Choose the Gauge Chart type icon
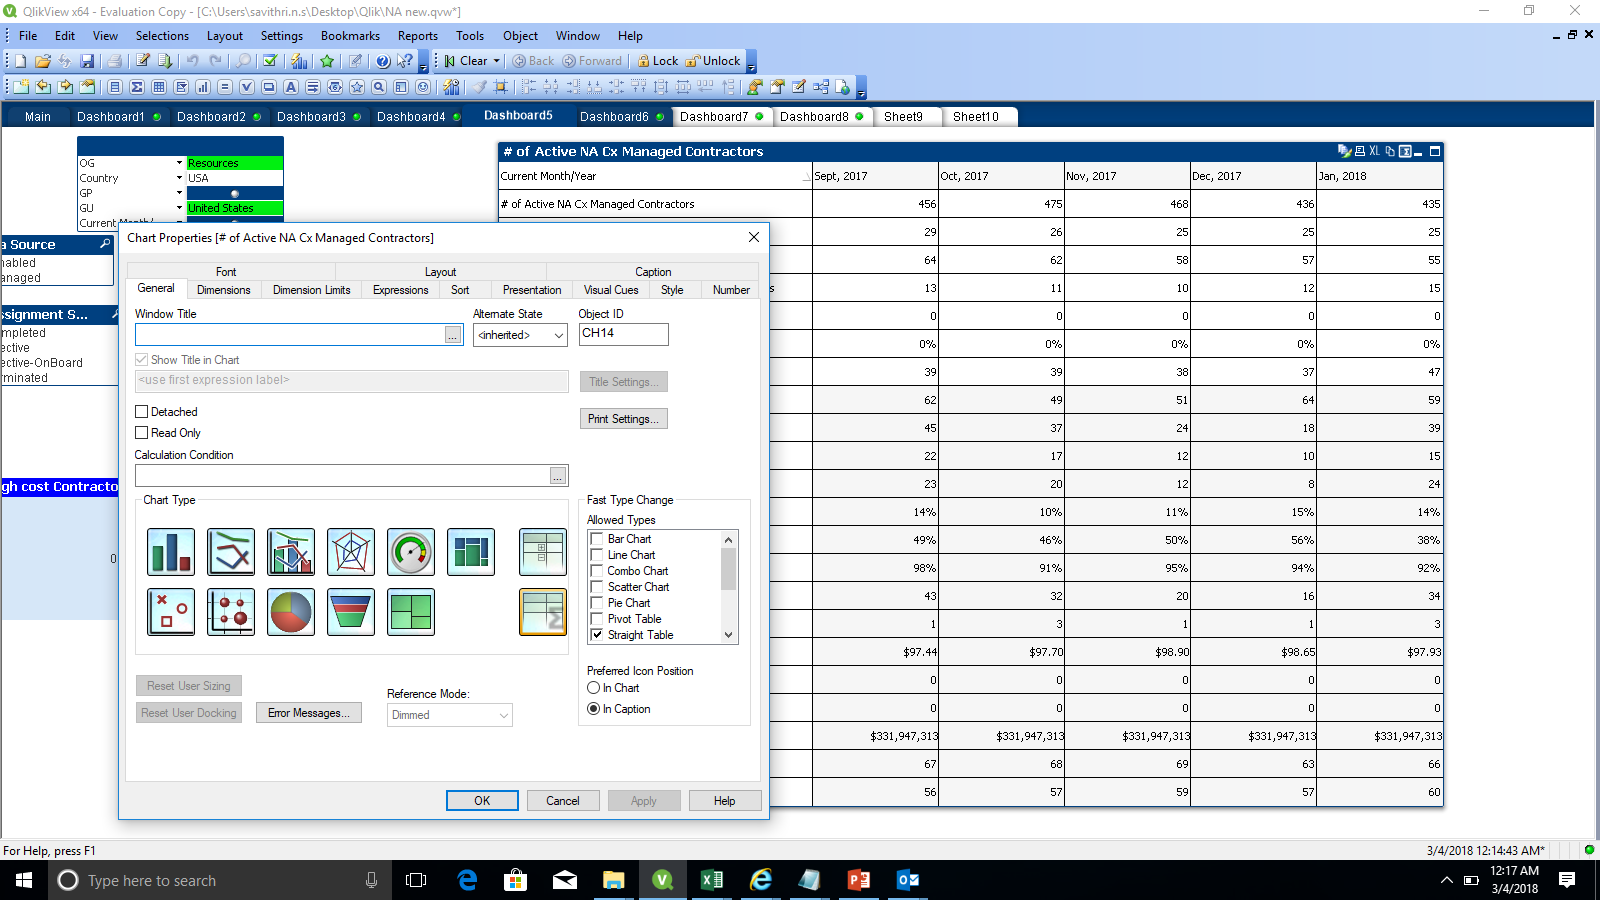The height and width of the screenshot is (900, 1600). pos(411,552)
